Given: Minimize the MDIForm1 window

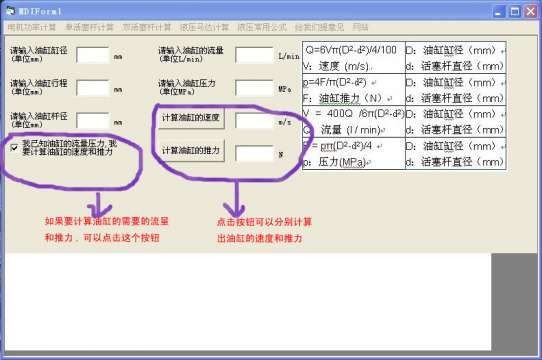Looking at the screenshot, I should [498, 12].
